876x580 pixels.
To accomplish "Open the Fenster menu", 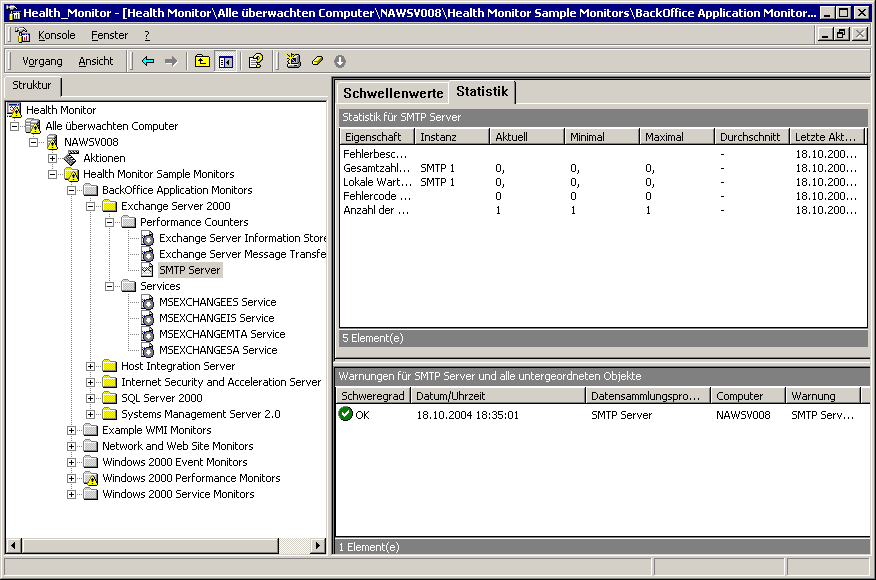I will 110,35.
